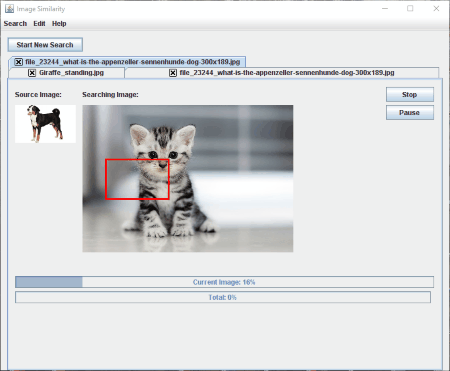Open the Help menu
This screenshot has height=371, width=450.
tap(59, 24)
